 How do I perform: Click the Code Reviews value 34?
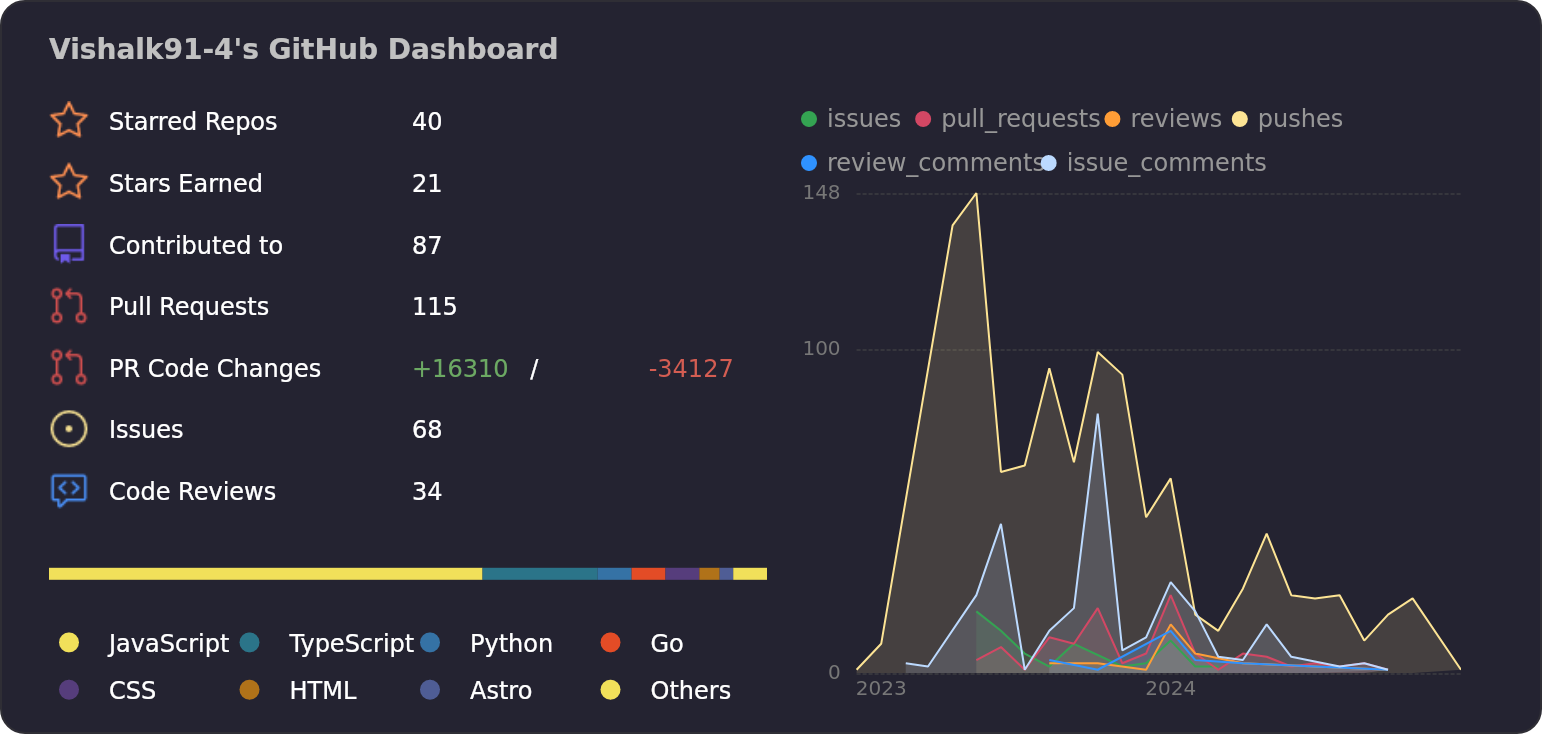[427, 492]
